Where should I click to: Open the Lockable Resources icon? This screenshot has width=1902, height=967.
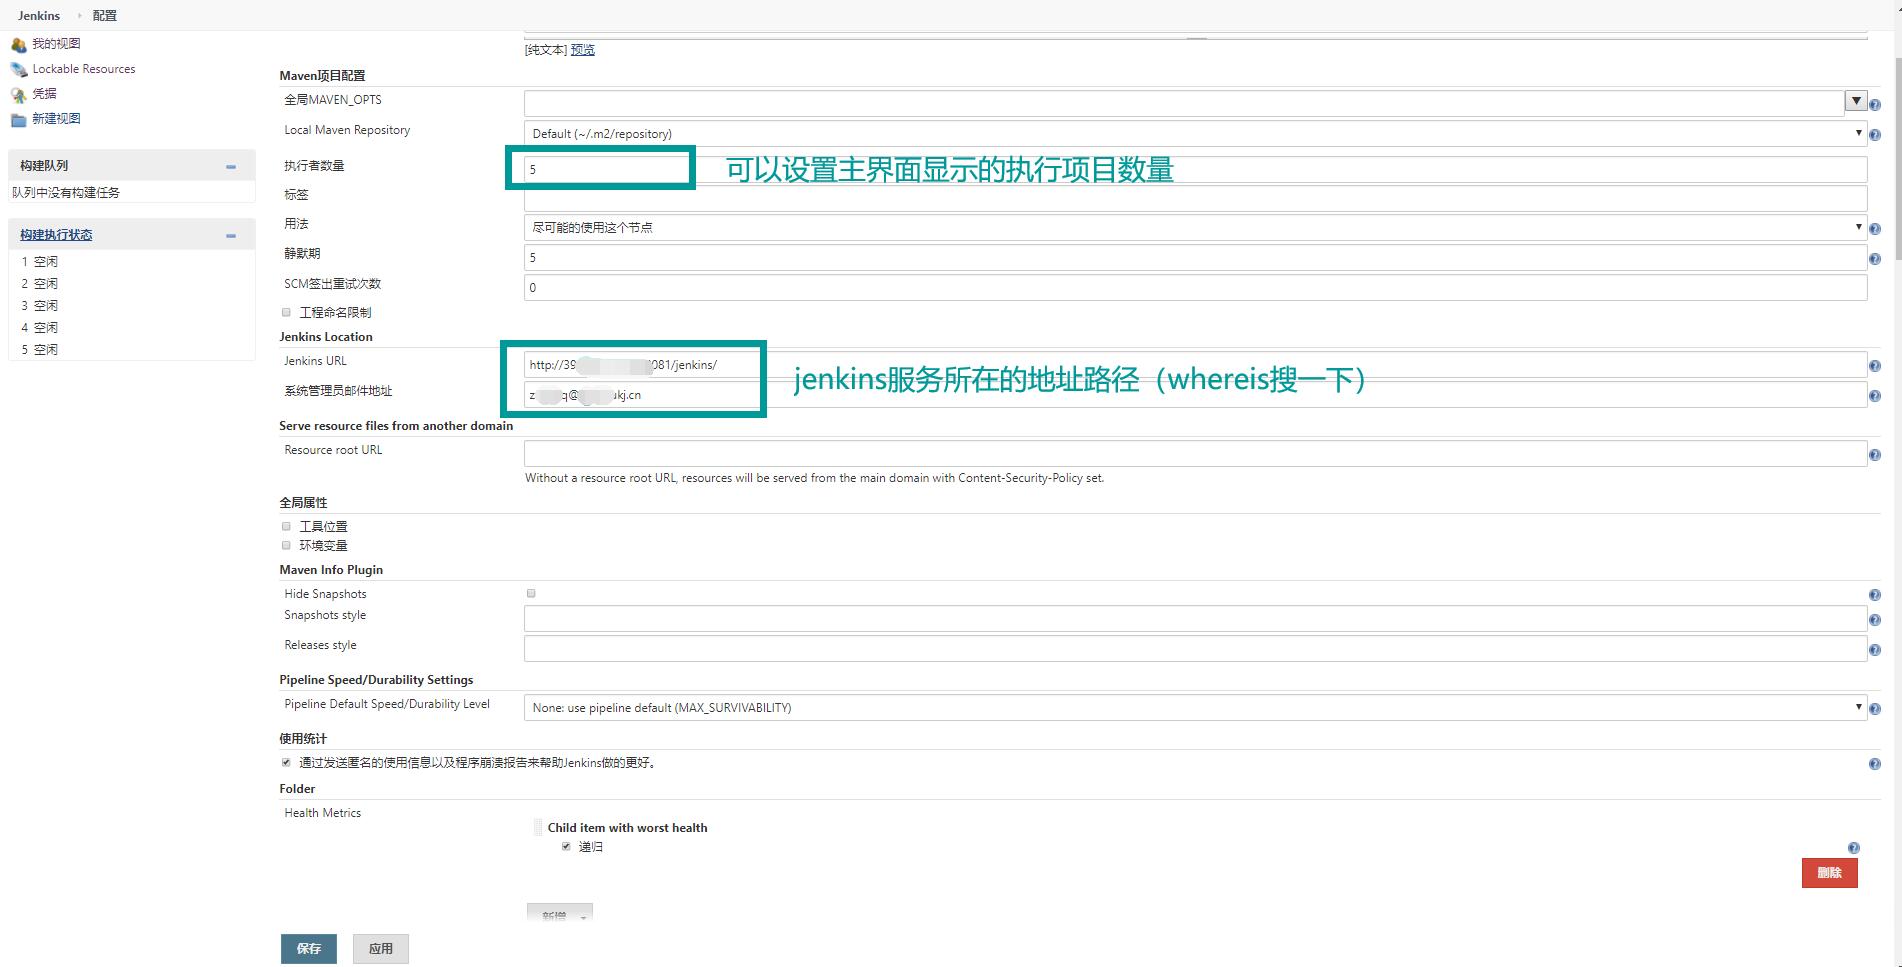19,69
